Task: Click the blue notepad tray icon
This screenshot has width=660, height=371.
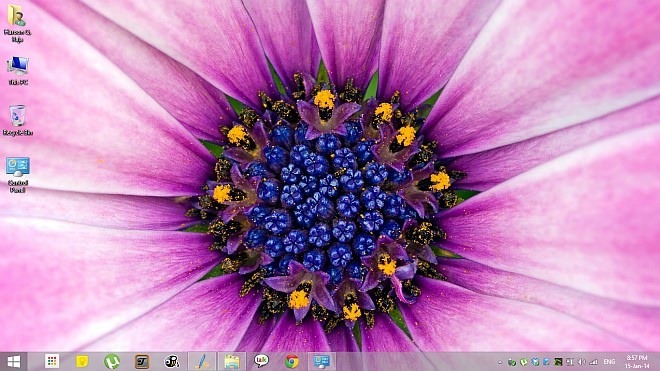Action: (x=546, y=362)
